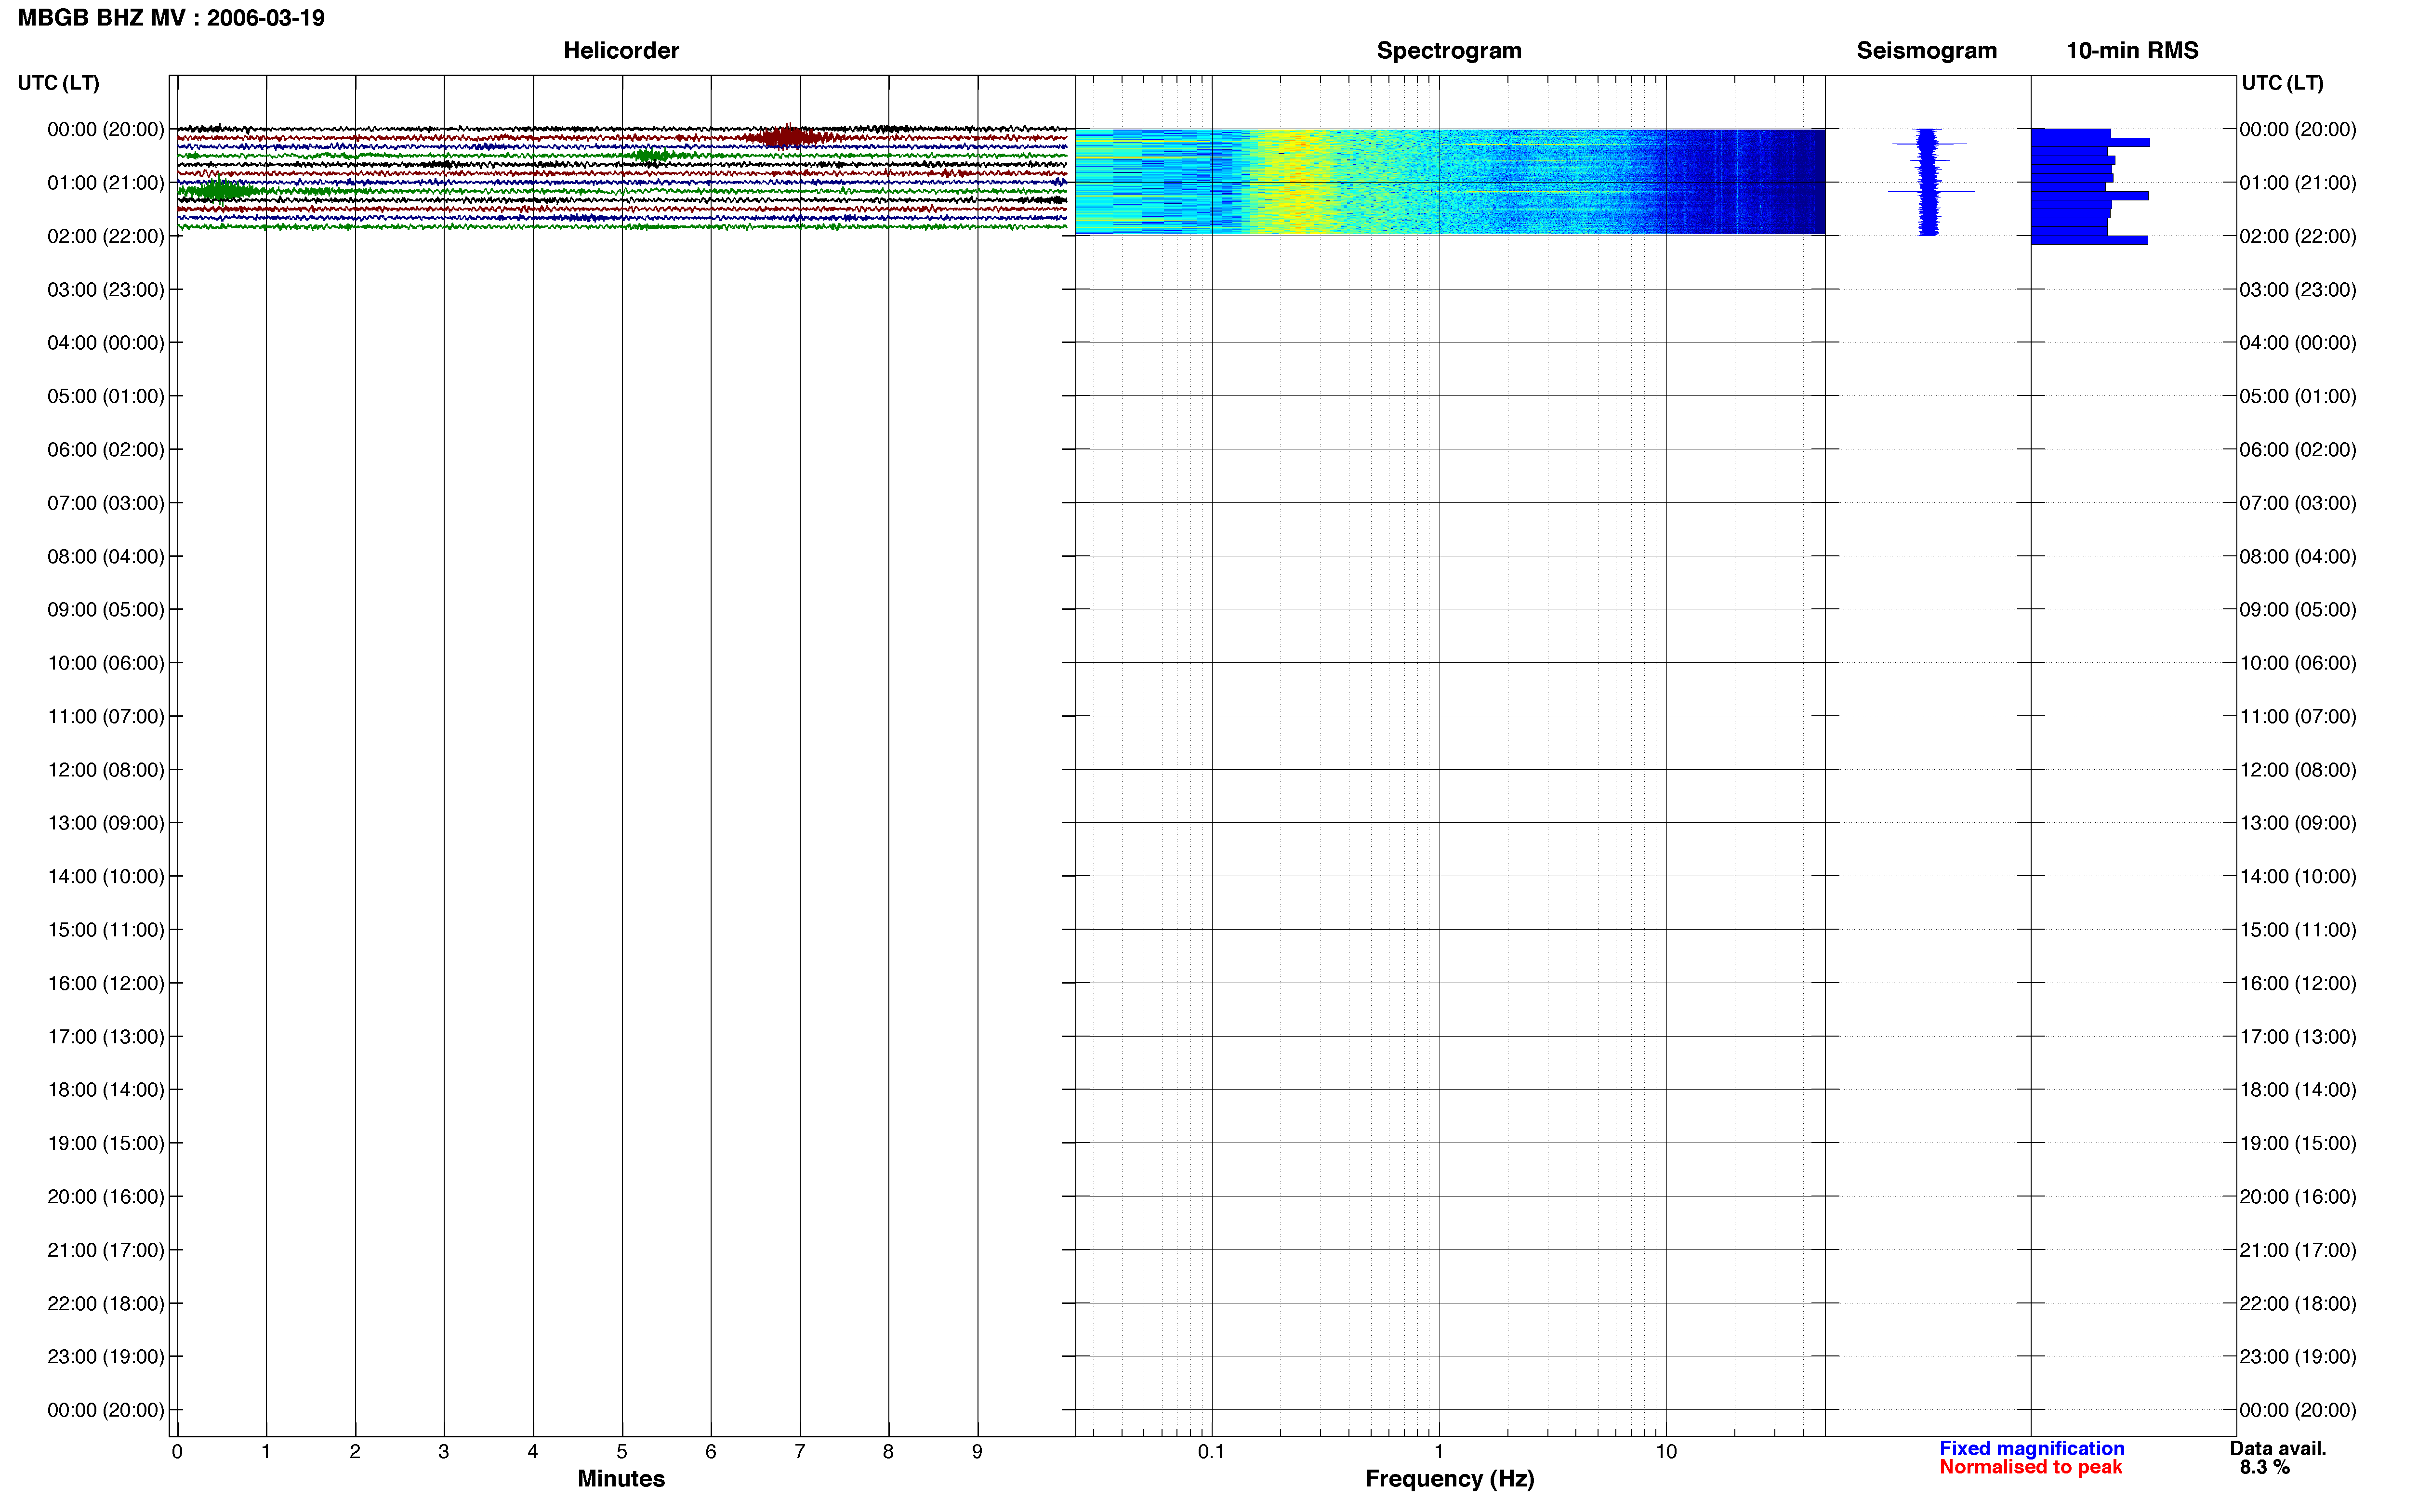Click the left 03:00 (23:00) time label

[x=106, y=289]
